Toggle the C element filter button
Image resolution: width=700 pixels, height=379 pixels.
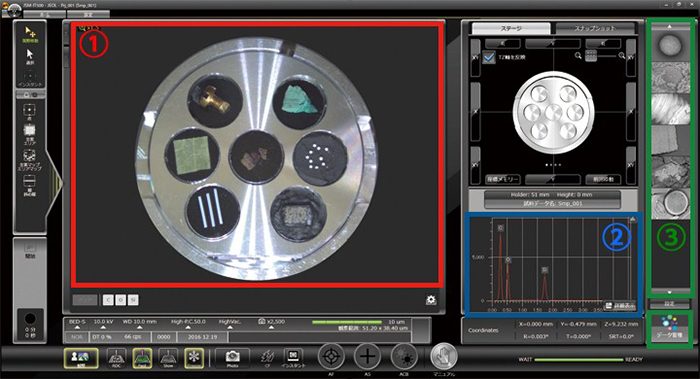pos(108,300)
